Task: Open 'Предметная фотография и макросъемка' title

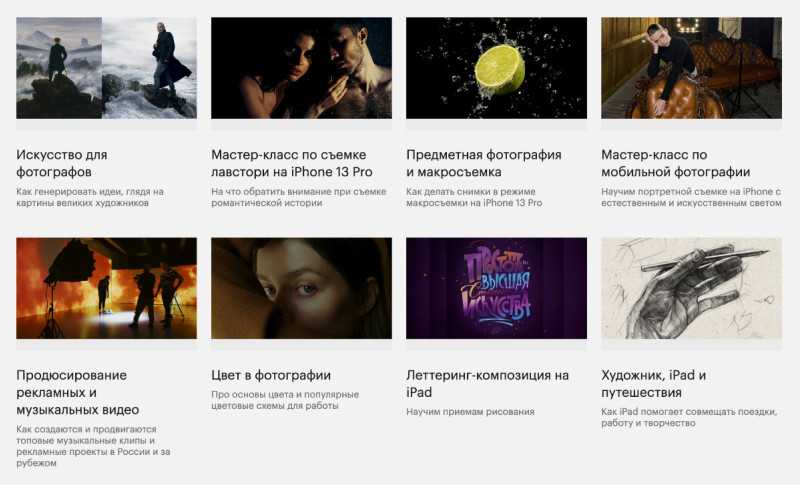Action: click(484, 163)
